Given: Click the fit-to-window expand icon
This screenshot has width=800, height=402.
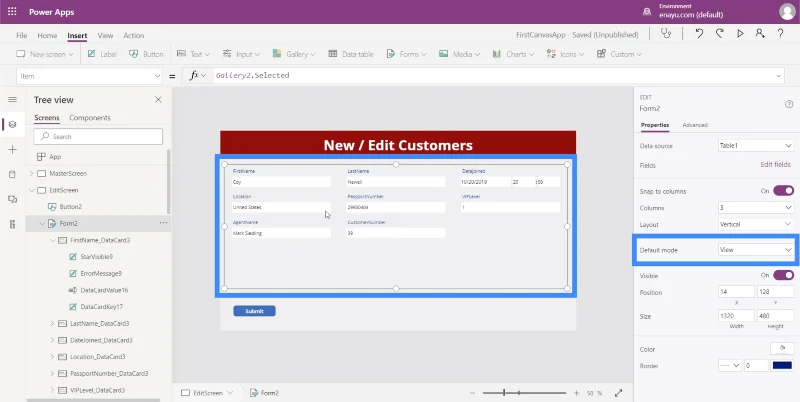Looking at the screenshot, I should pyautogui.click(x=618, y=393).
